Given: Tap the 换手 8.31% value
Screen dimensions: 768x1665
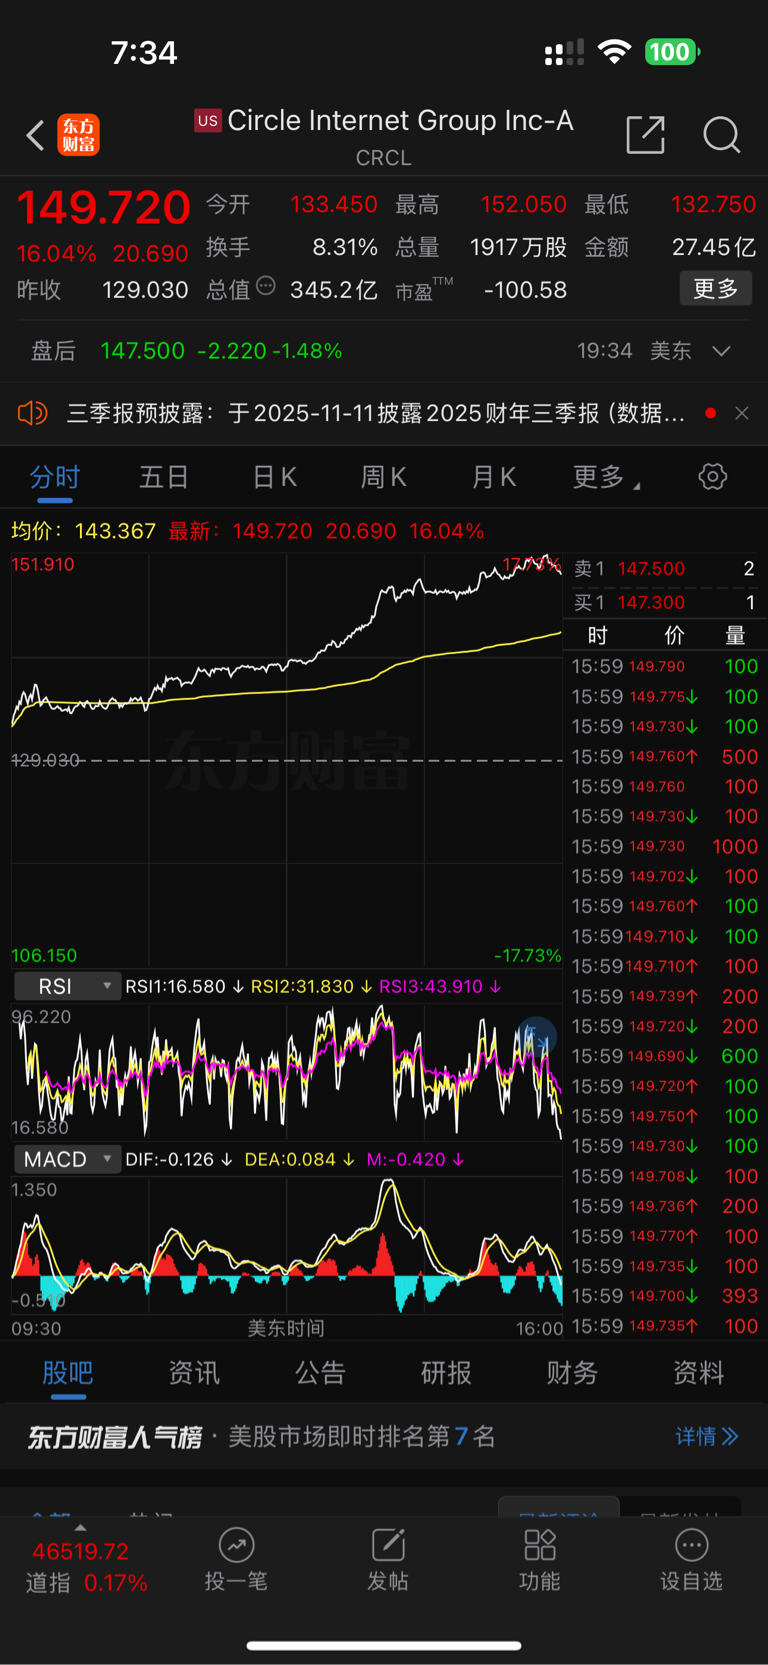Looking at the screenshot, I should click(345, 247).
